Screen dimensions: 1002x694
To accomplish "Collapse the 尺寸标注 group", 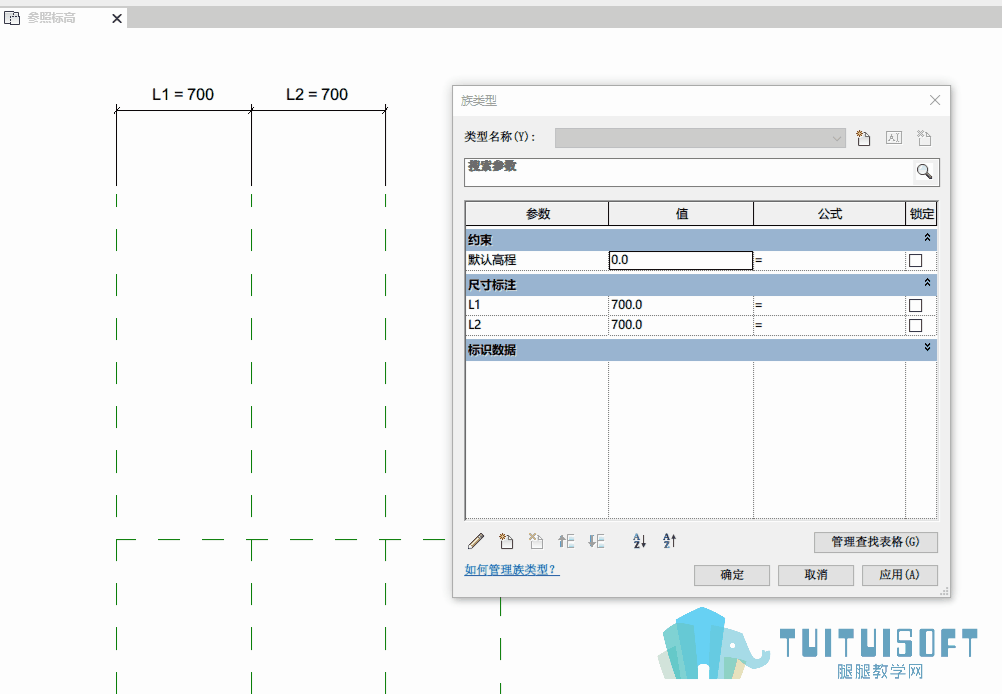I will [927, 282].
